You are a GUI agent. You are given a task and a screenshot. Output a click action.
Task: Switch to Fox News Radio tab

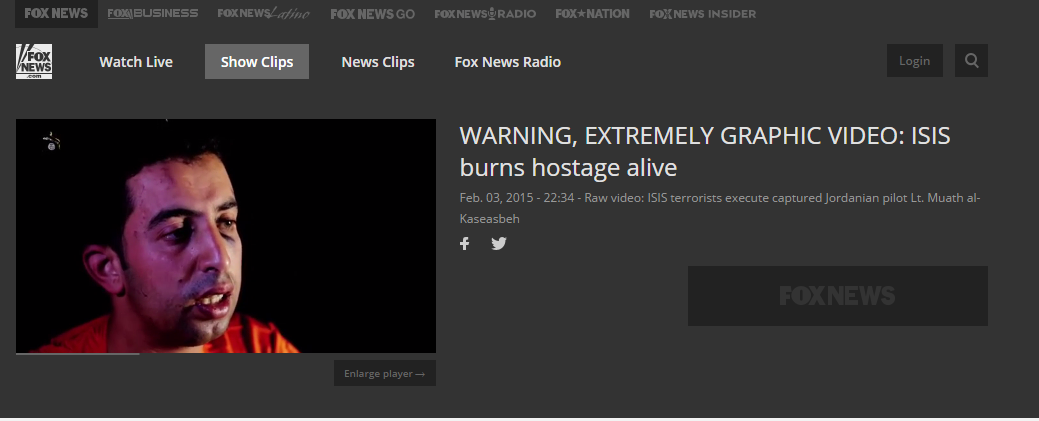tap(508, 62)
